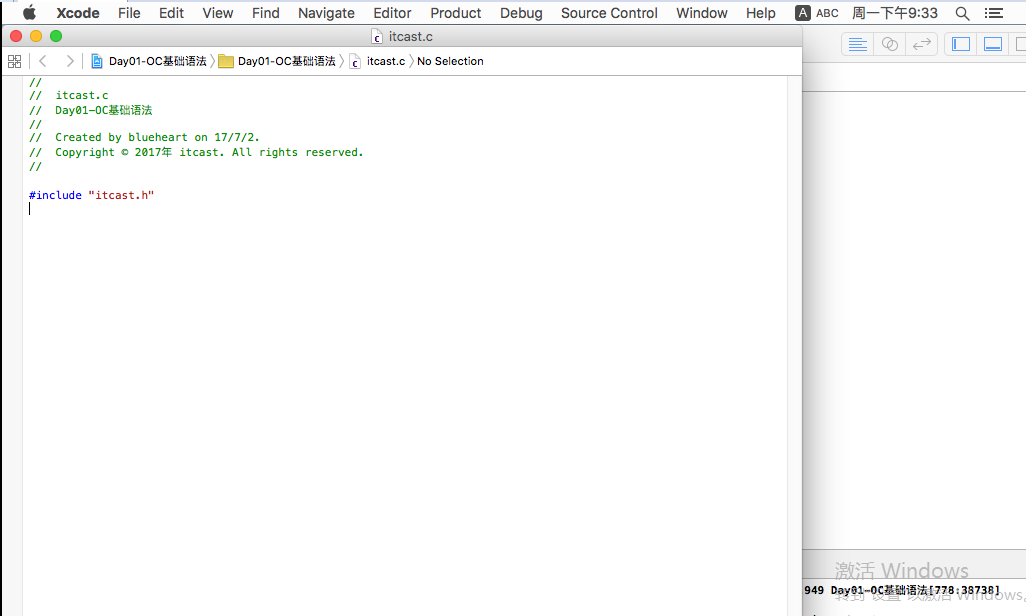The width and height of the screenshot is (1026, 616).
Task: Click the ABC input method label
Action: (x=827, y=13)
